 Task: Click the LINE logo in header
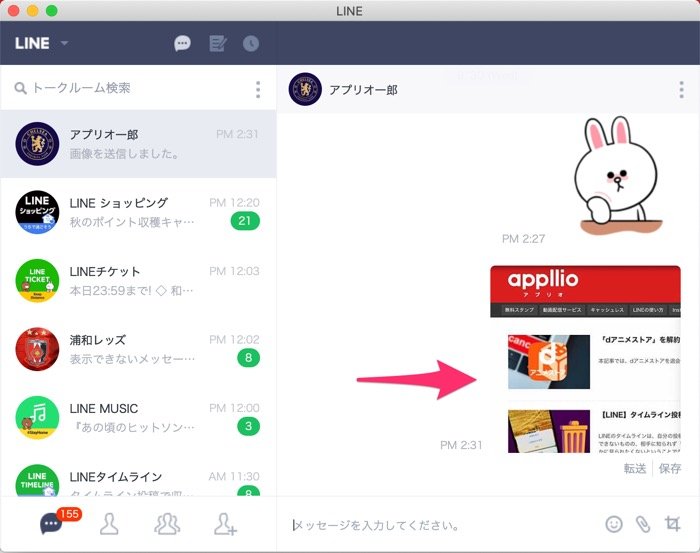click(32, 43)
